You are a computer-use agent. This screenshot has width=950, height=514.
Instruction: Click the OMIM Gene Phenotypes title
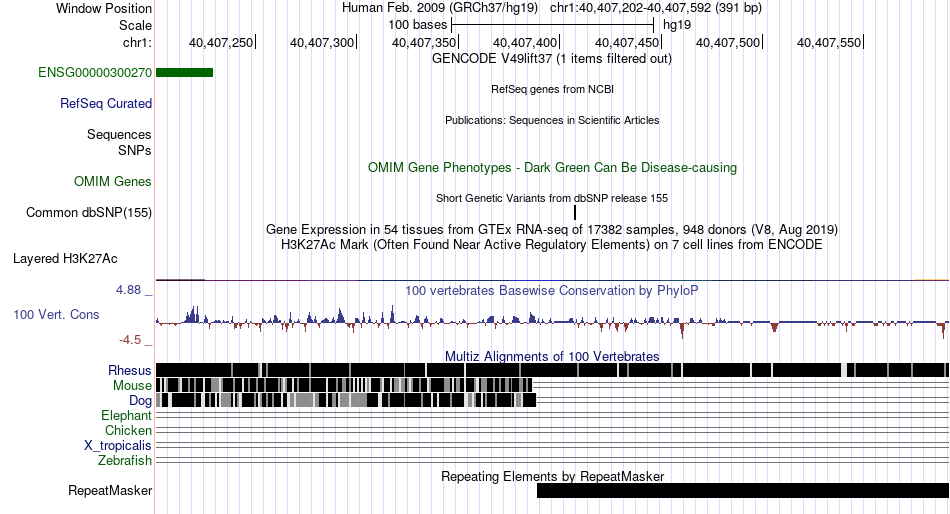pyautogui.click(x=552, y=168)
